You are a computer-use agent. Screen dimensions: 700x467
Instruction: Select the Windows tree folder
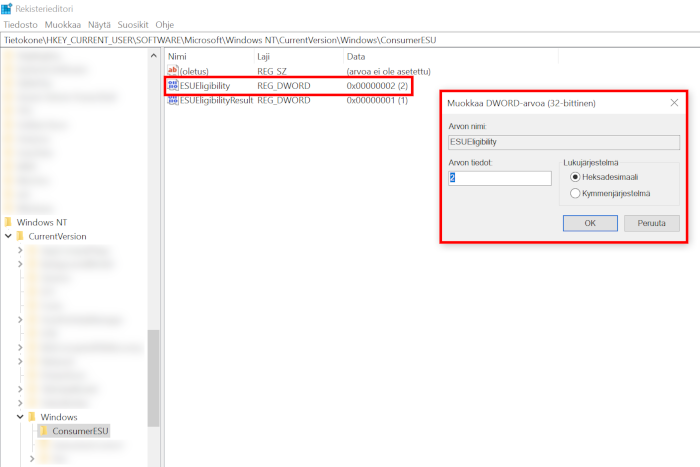tap(59, 417)
